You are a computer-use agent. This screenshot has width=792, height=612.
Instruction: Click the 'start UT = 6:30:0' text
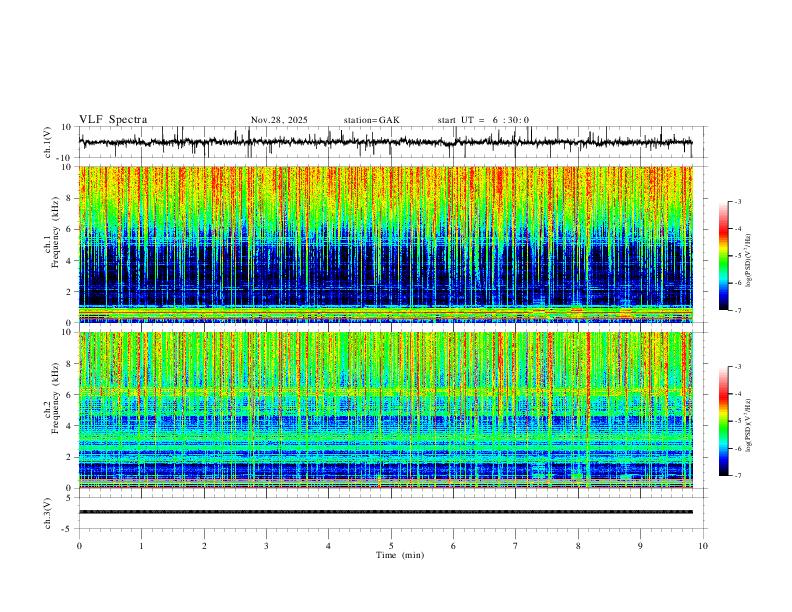(483, 120)
